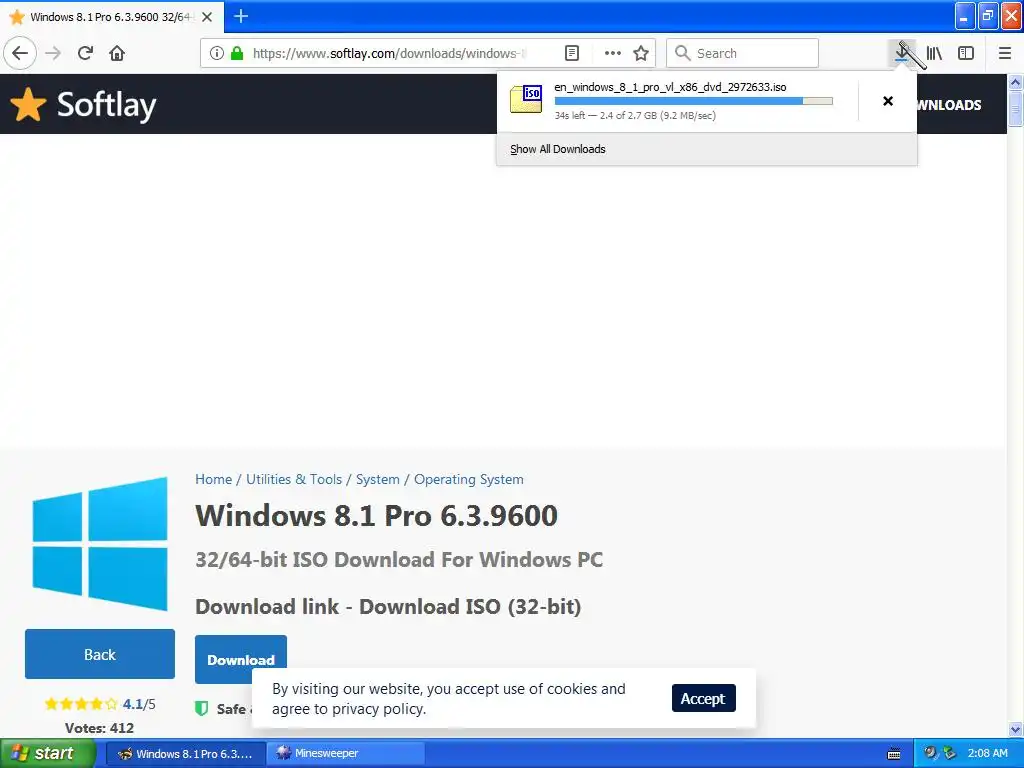This screenshot has height=768, width=1024.
Task: Click the first system tray icon
Action: (930, 752)
